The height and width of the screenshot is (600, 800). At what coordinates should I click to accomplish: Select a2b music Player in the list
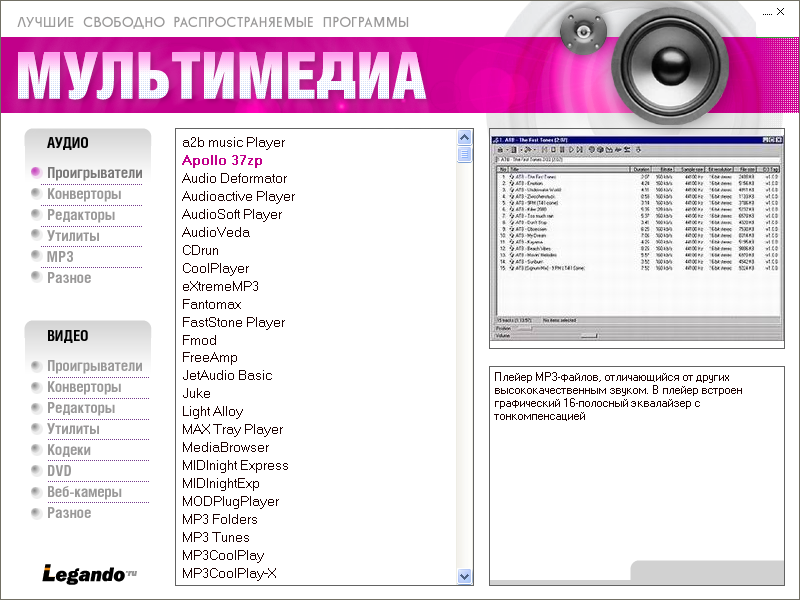(x=233, y=142)
